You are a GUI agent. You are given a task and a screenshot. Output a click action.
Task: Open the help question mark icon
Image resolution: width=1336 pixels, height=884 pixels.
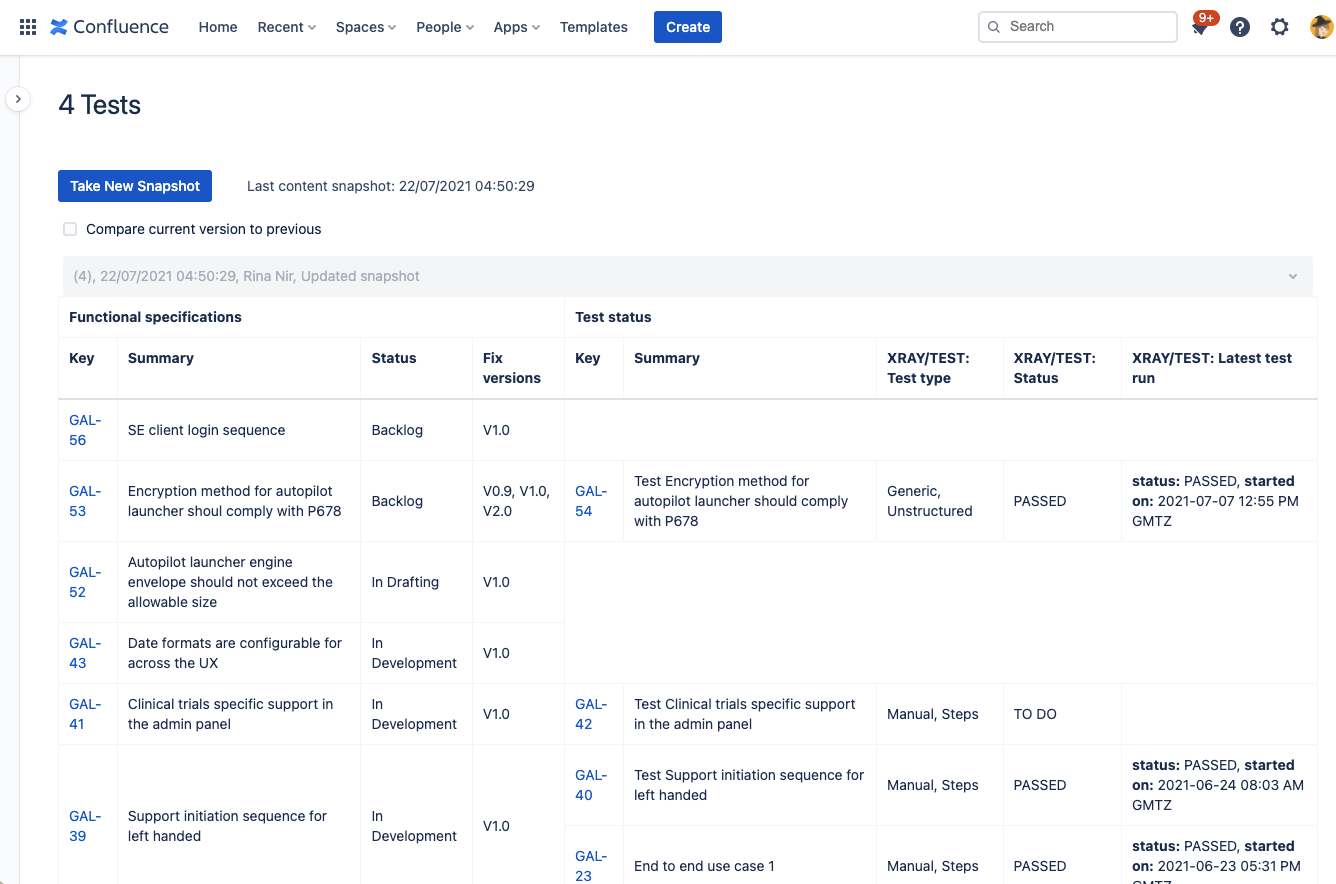tap(1240, 27)
